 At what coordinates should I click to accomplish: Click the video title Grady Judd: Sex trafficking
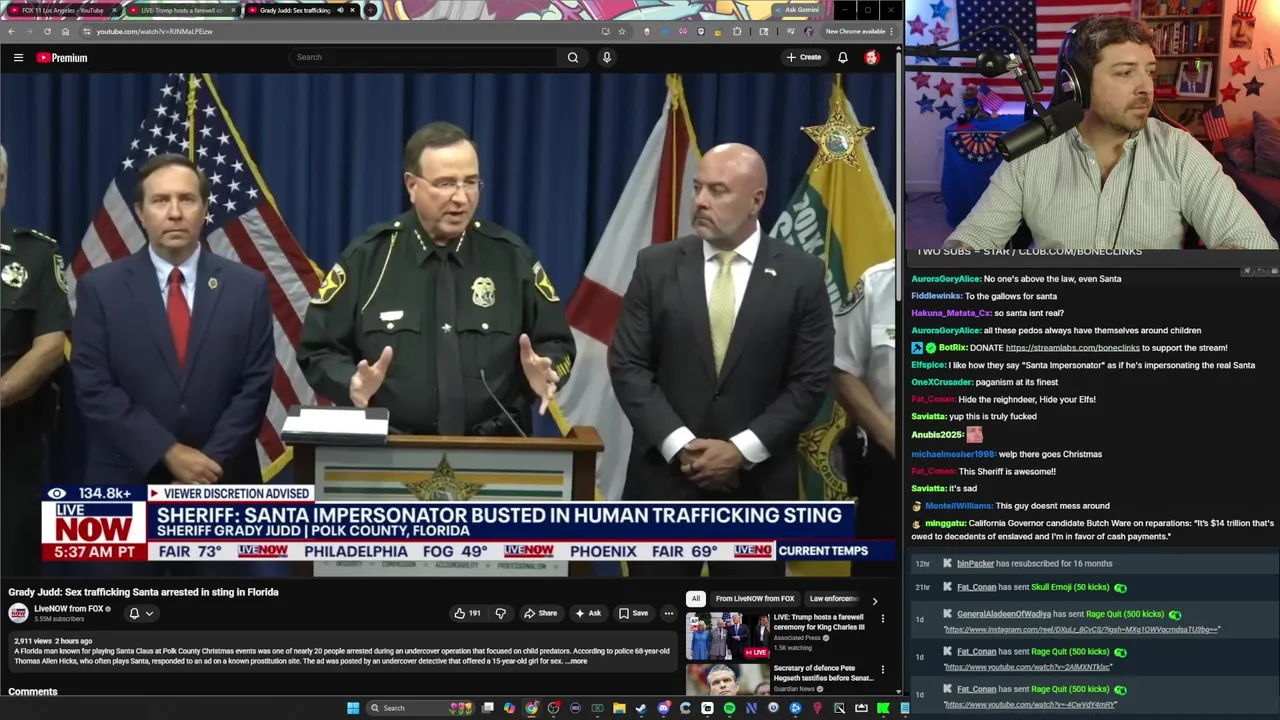143,592
